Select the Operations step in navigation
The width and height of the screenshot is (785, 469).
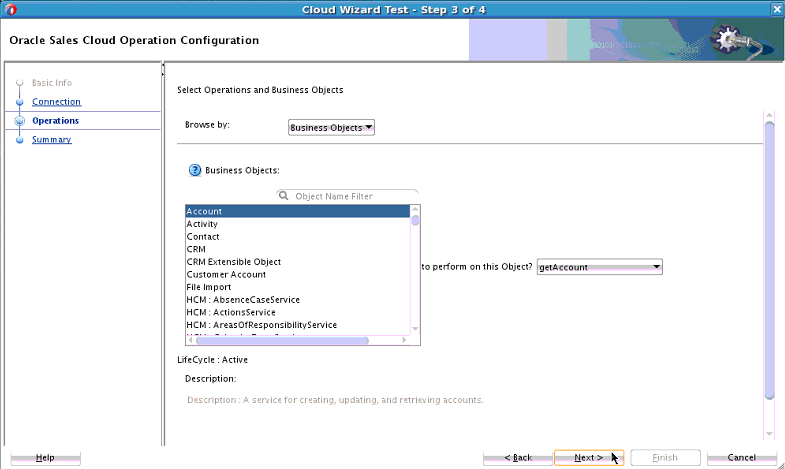(55, 121)
